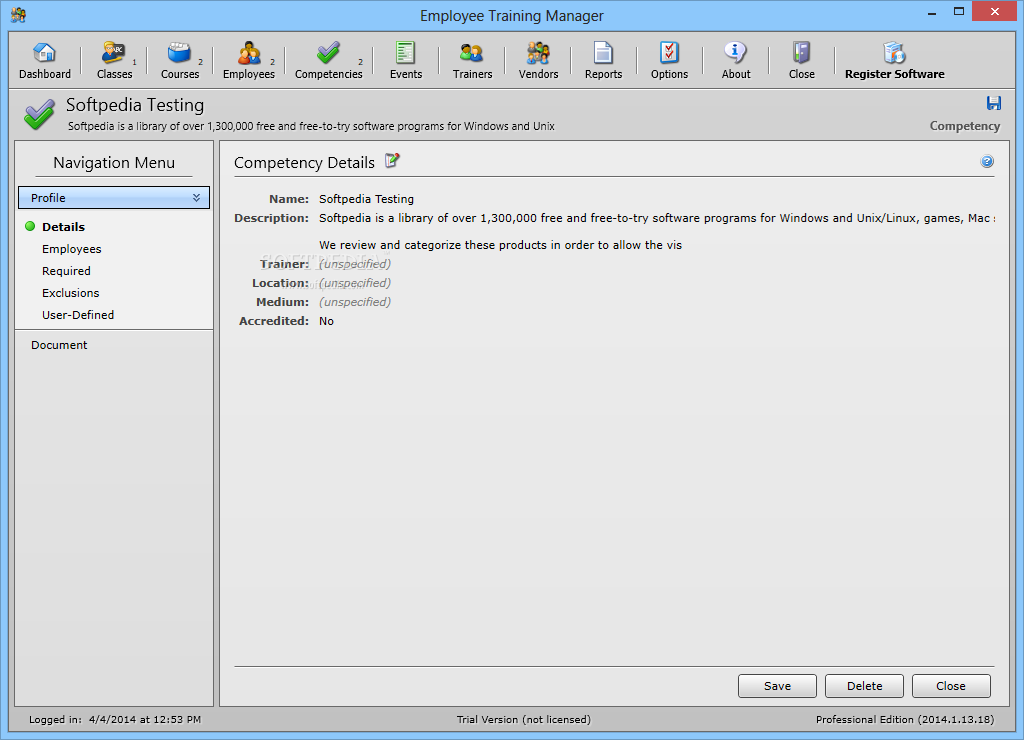Open the Events section
Screen dimensions: 1024x740
click(406, 61)
